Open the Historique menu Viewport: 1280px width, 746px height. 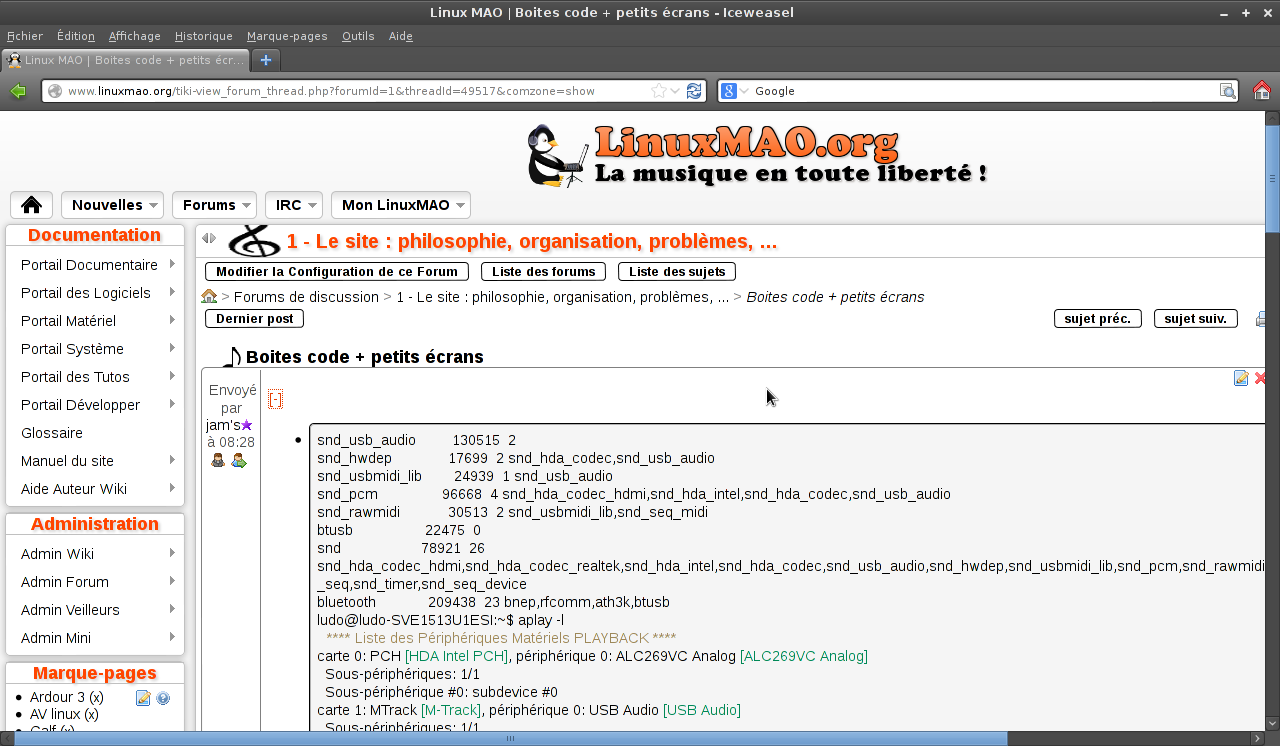coord(204,36)
